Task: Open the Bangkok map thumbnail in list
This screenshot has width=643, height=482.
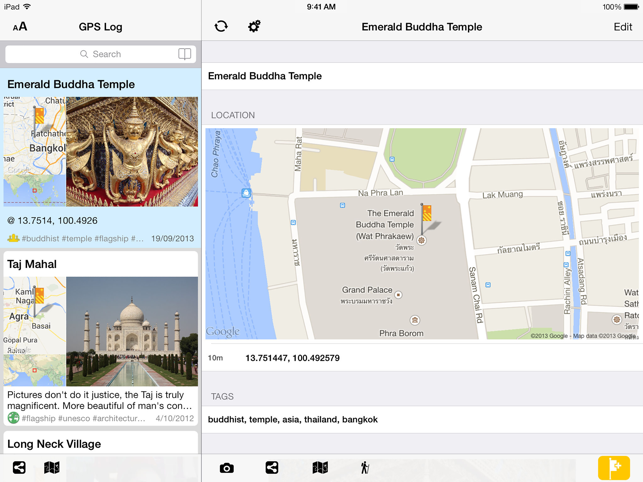Action: click(34, 151)
